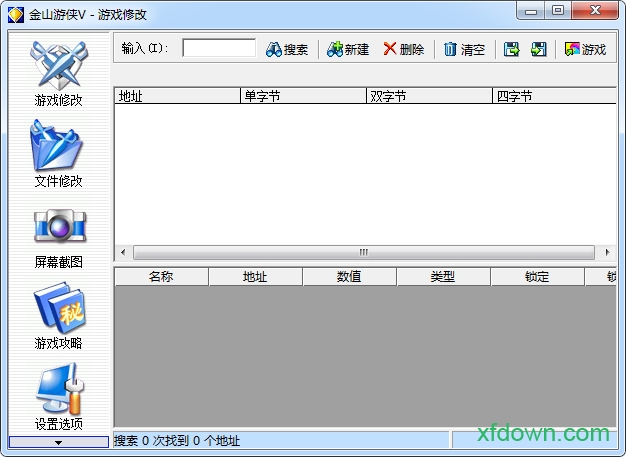Click the 金山游侠V app icon in title bar
The image size is (626, 457).
16,15
